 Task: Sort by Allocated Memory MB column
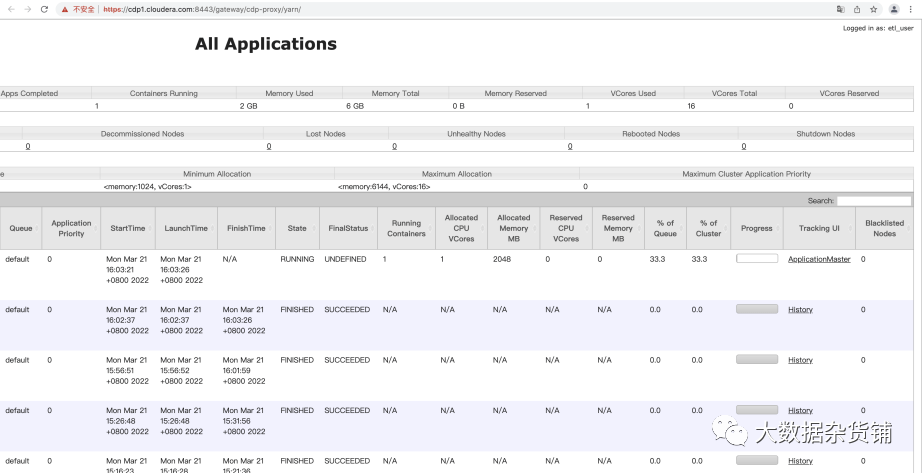(513, 228)
